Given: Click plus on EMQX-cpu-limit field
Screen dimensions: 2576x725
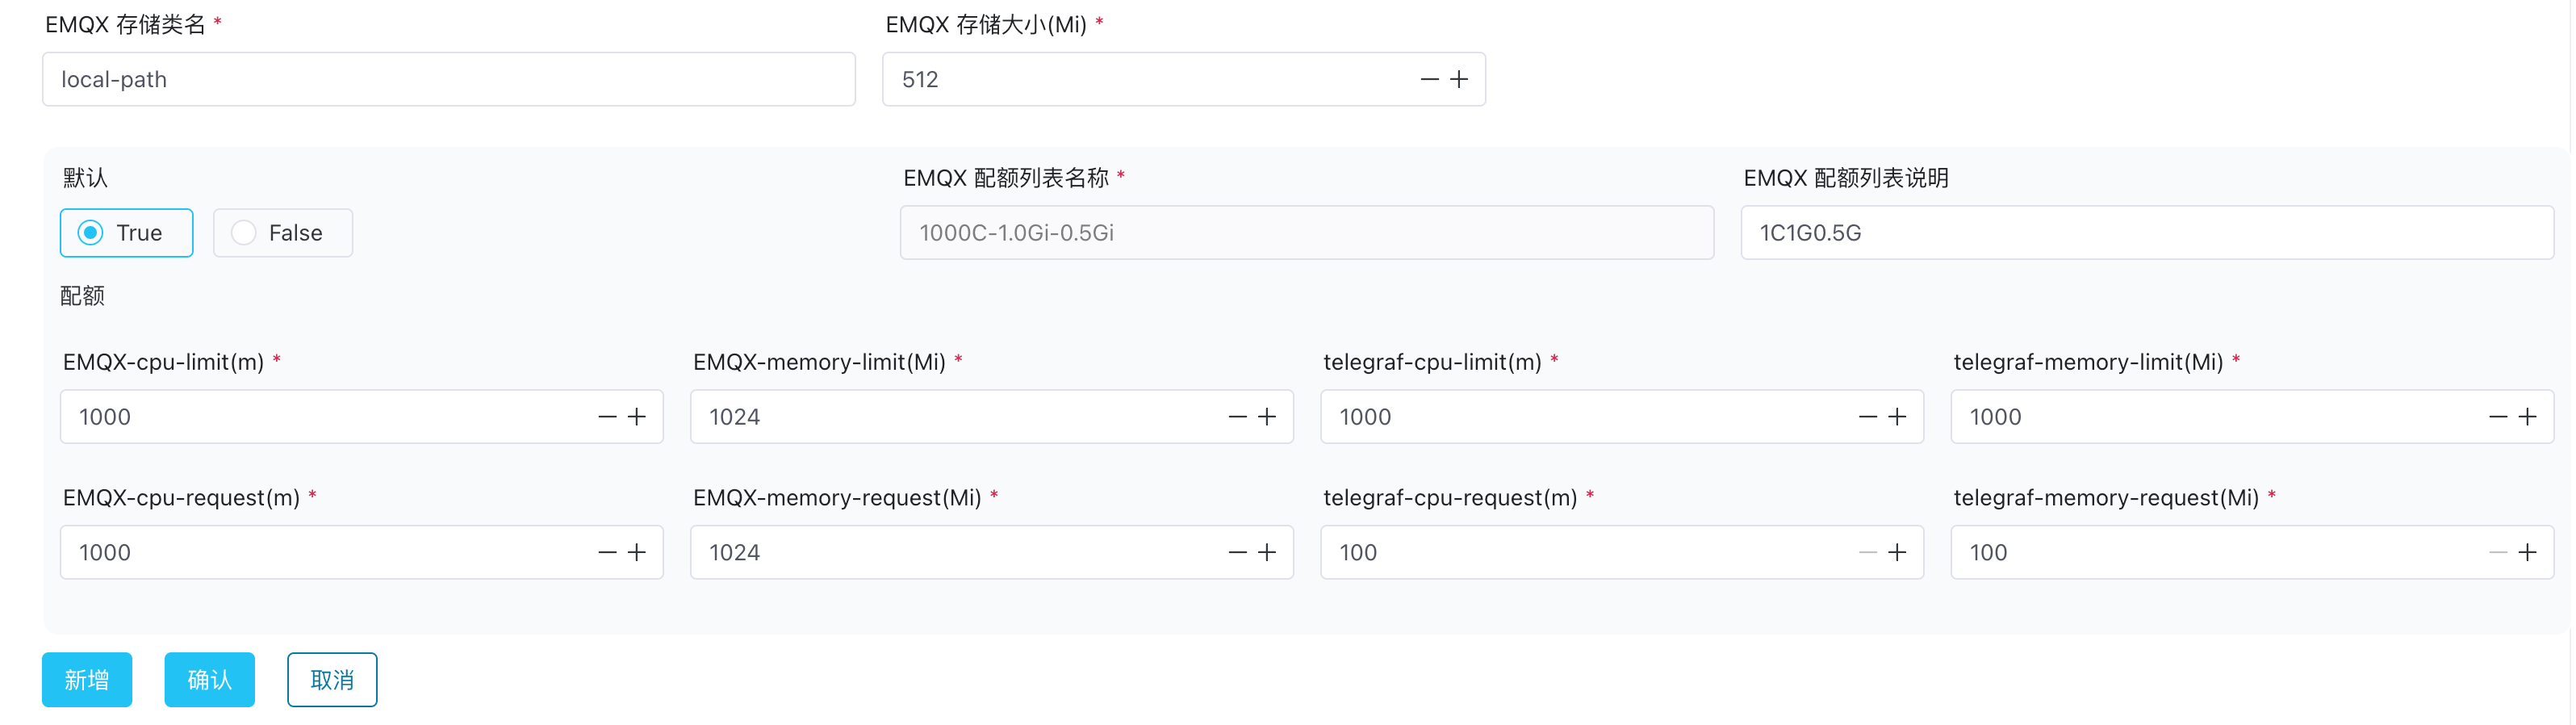Looking at the screenshot, I should point(637,417).
